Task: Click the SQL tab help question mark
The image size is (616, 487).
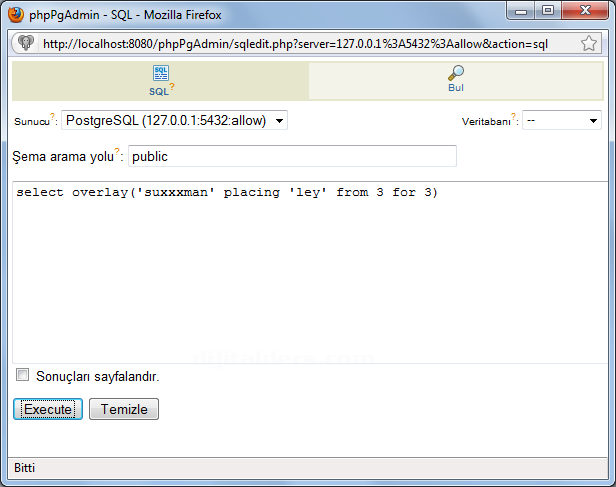Action: coord(172,86)
